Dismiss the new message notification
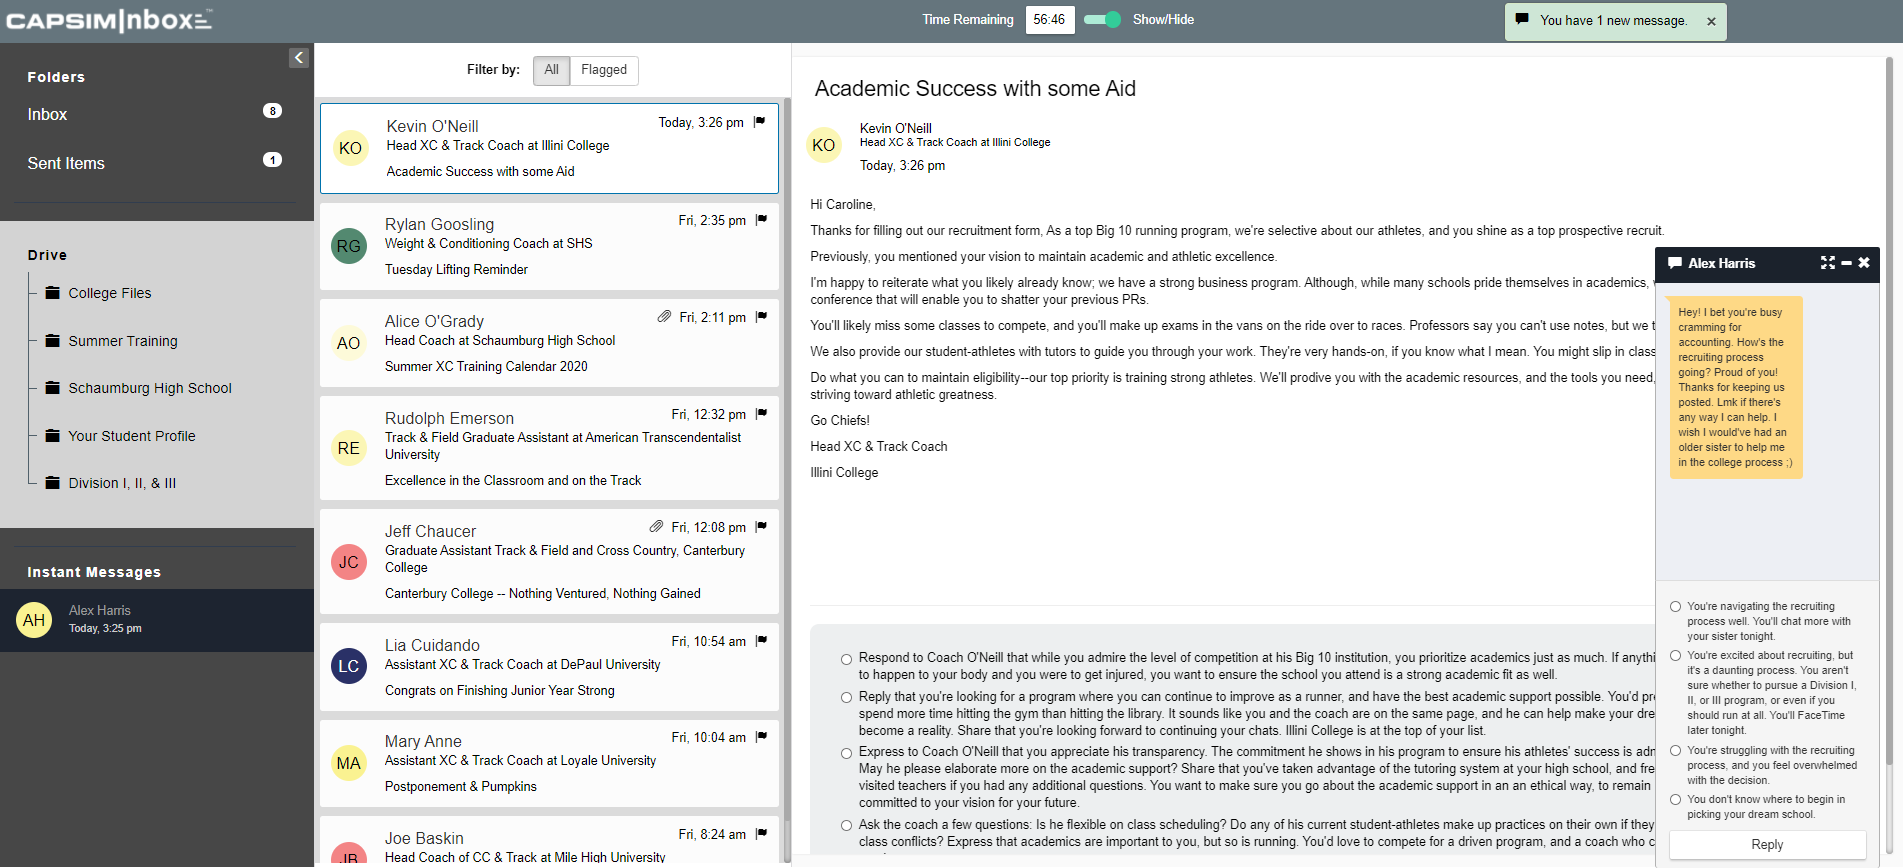Viewport: 1903px width, 868px height. [x=1711, y=21]
